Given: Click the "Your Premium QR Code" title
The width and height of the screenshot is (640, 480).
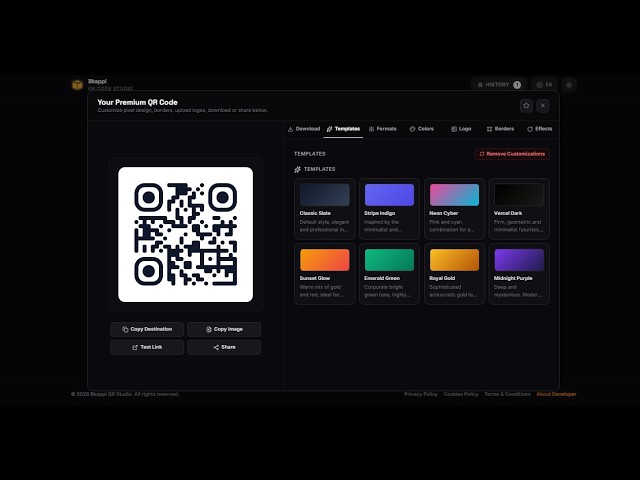Looking at the screenshot, I should (x=138, y=102).
